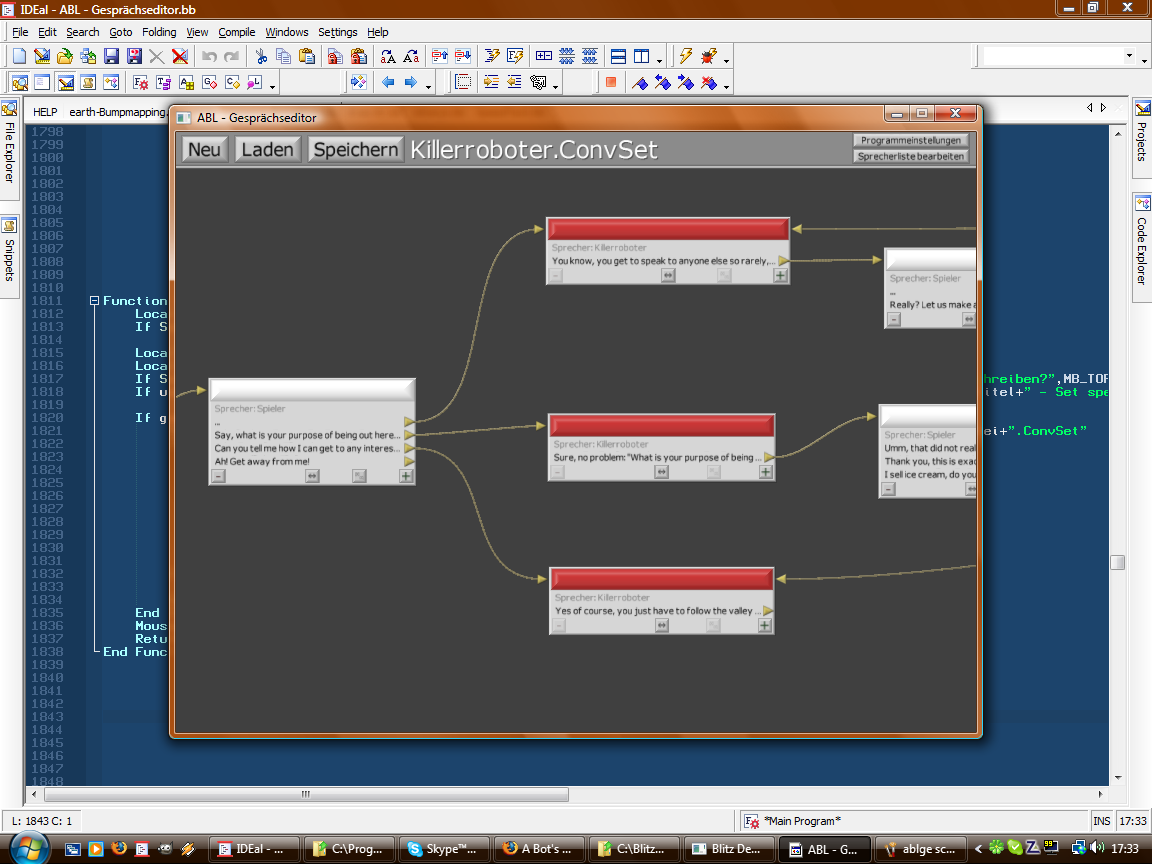Open the Compile menu
1152x864 pixels.
[x=236, y=32]
